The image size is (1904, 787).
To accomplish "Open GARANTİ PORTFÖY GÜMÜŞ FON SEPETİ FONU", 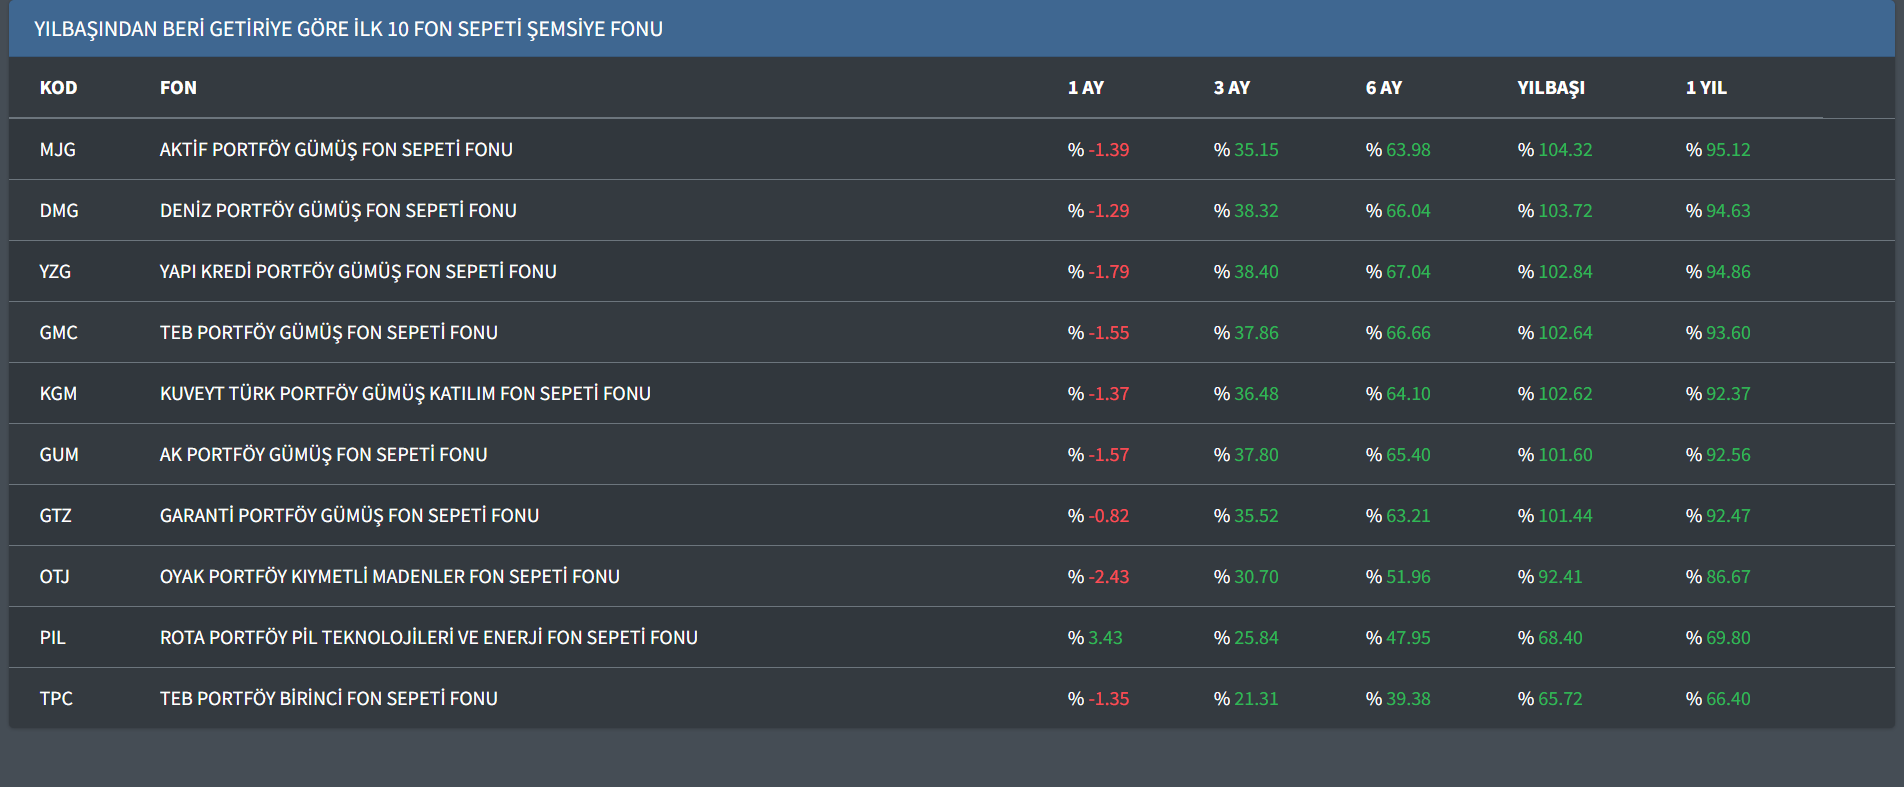I will (x=349, y=516).
